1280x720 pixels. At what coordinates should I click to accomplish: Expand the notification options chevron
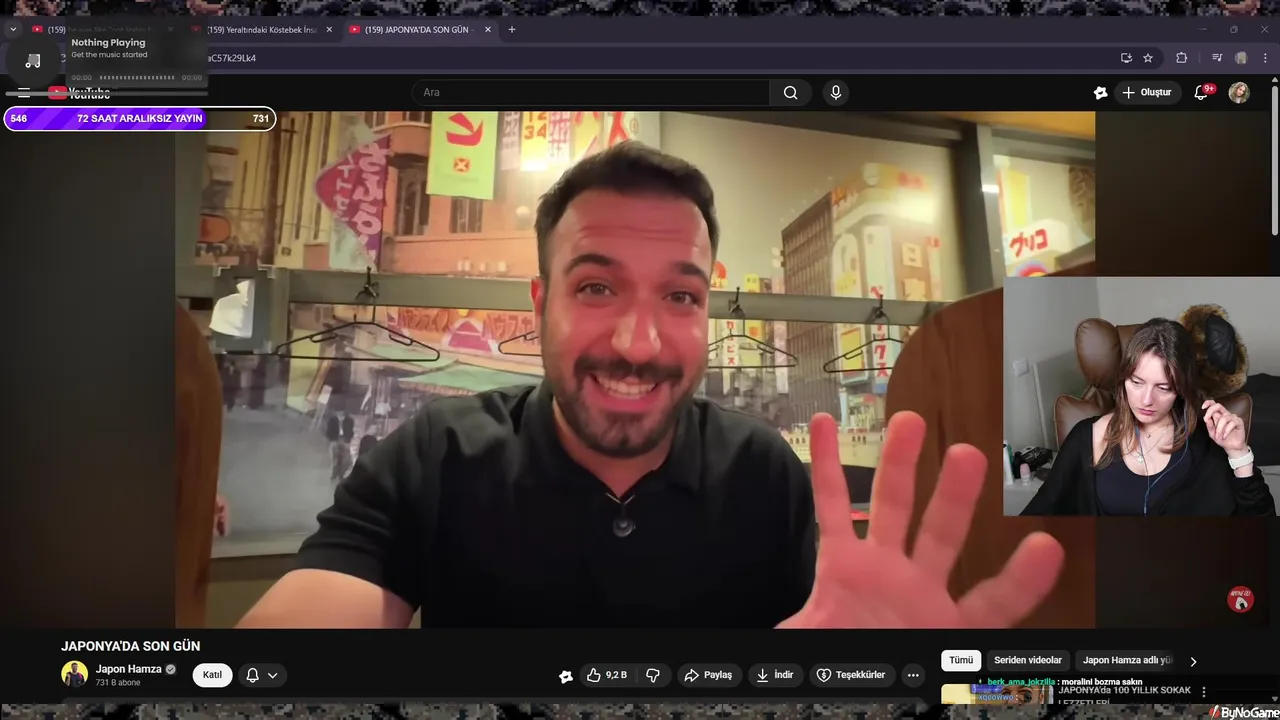pyautogui.click(x=272, y=676)
